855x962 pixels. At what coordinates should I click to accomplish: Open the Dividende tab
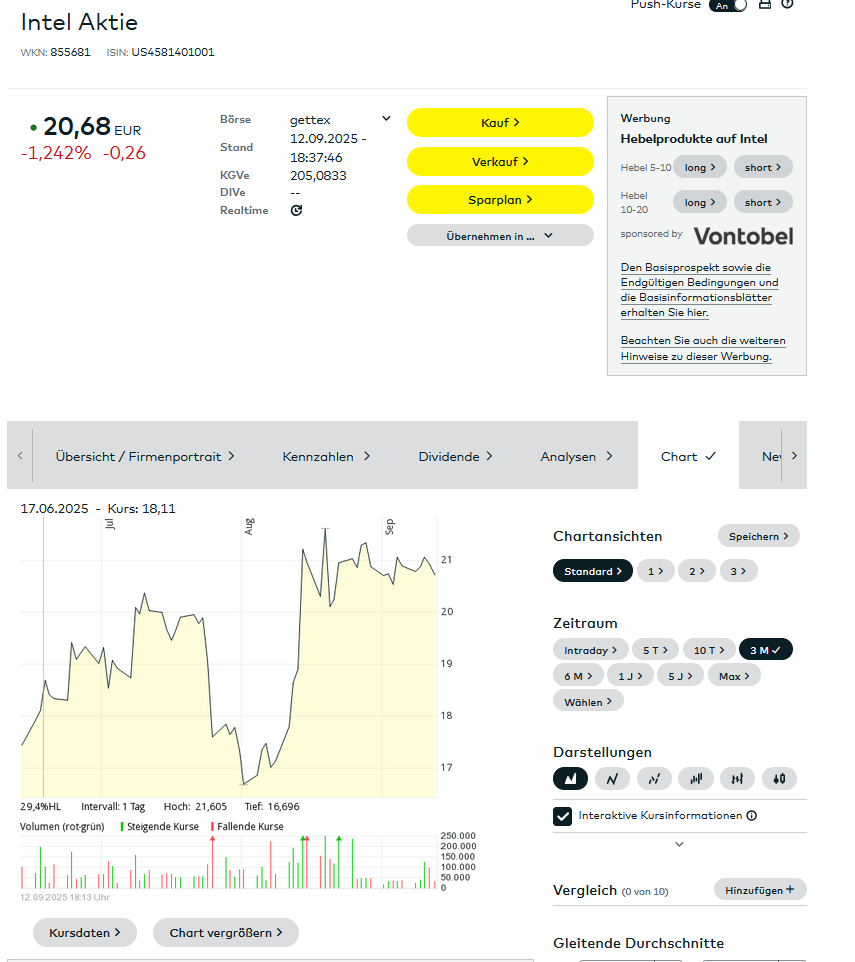pyautogui.click(x=455, y=456)
